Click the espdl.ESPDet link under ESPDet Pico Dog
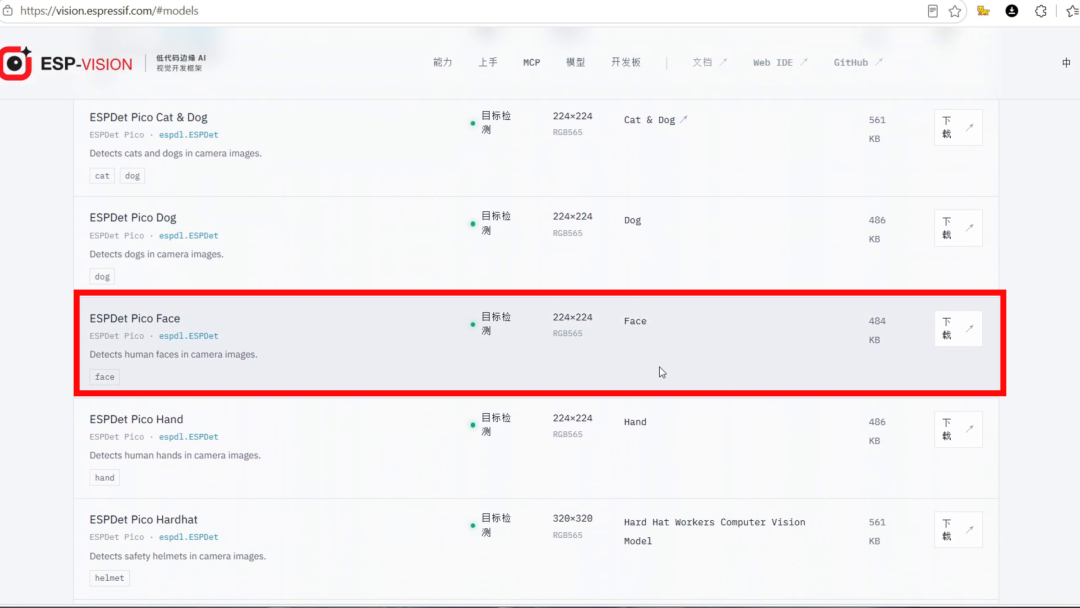The width and height of the screenshot is (1080, 608). point(188,235)
